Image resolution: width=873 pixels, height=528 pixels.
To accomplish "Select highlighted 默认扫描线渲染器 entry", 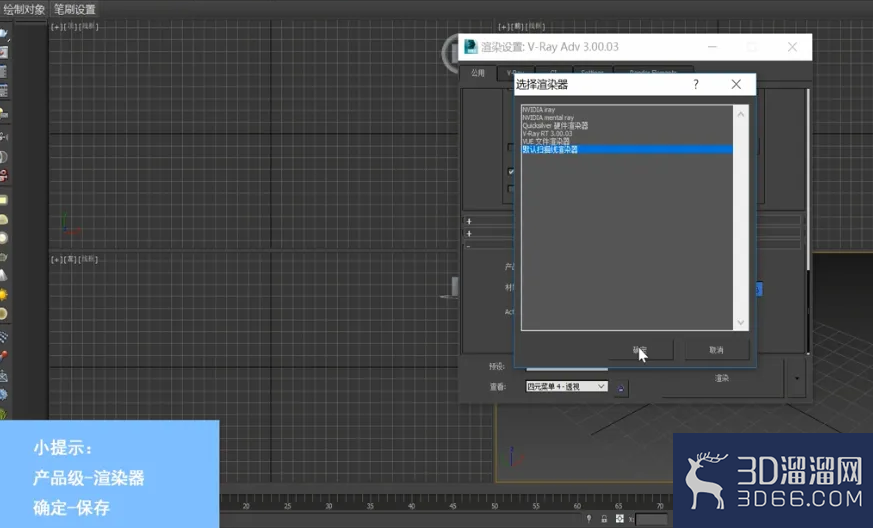I will [627, 149].
